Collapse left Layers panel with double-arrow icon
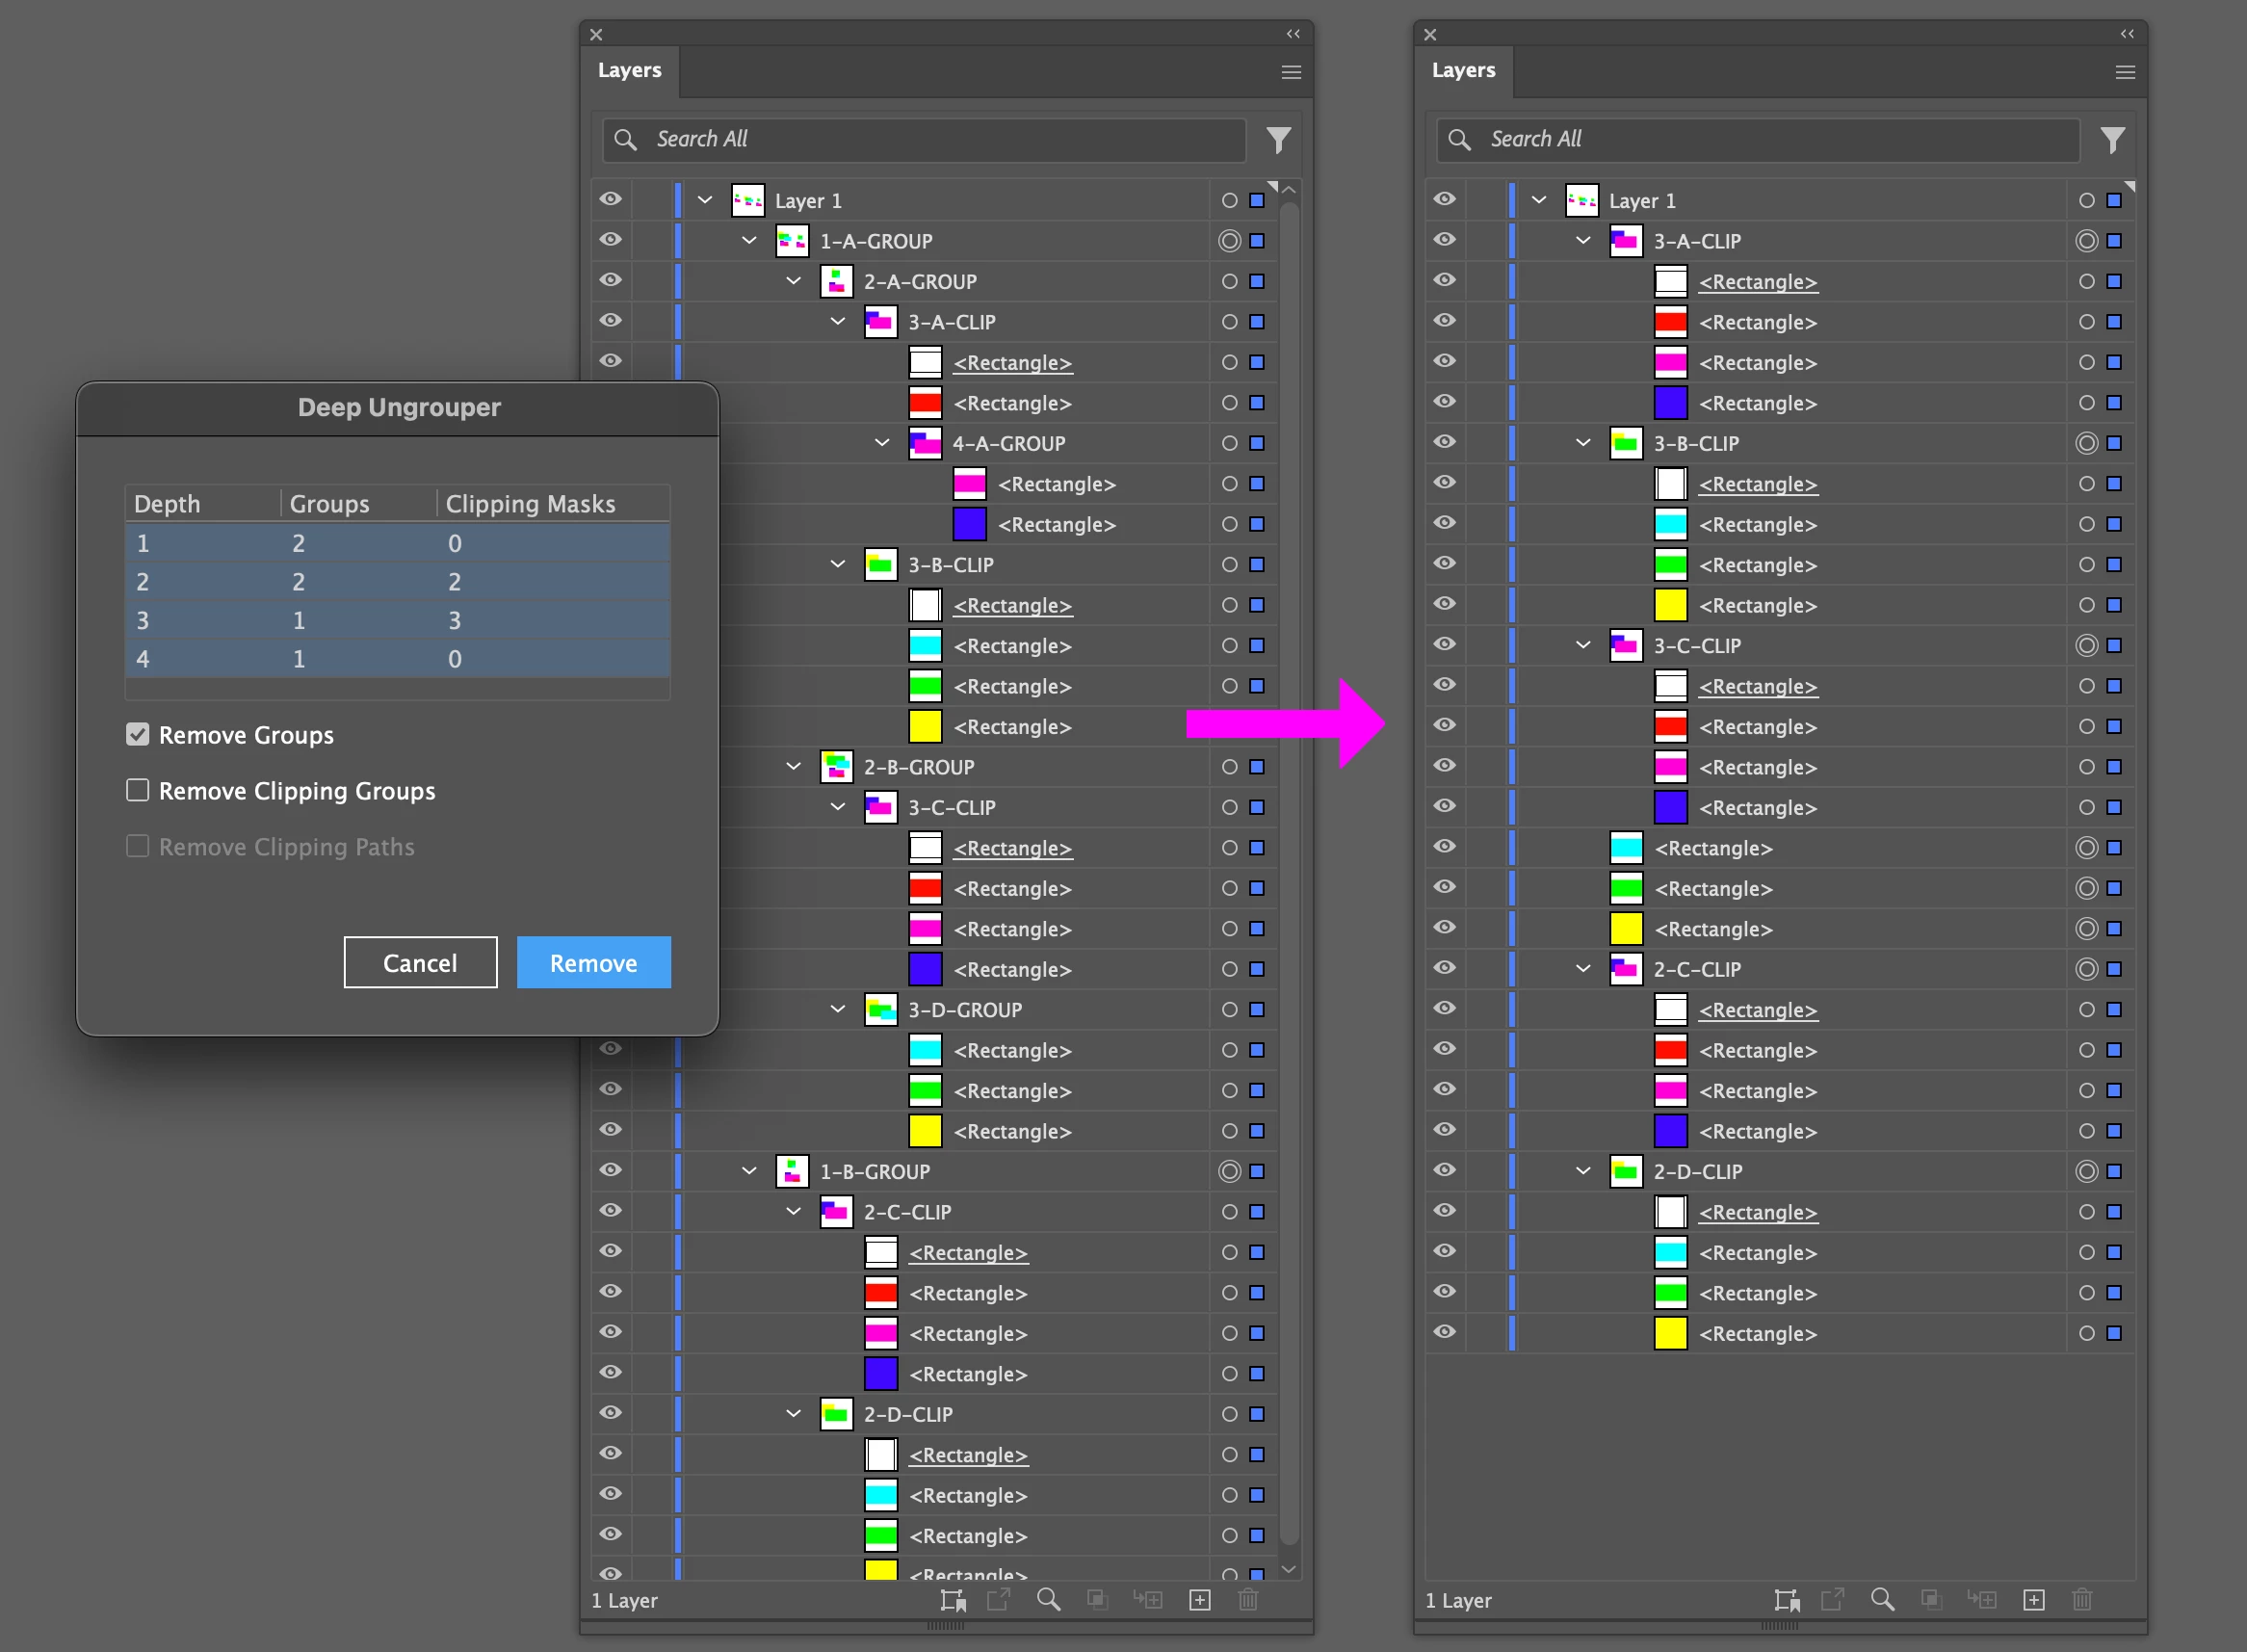This screenshot has width=2247, height=1652. [1293, 34]
